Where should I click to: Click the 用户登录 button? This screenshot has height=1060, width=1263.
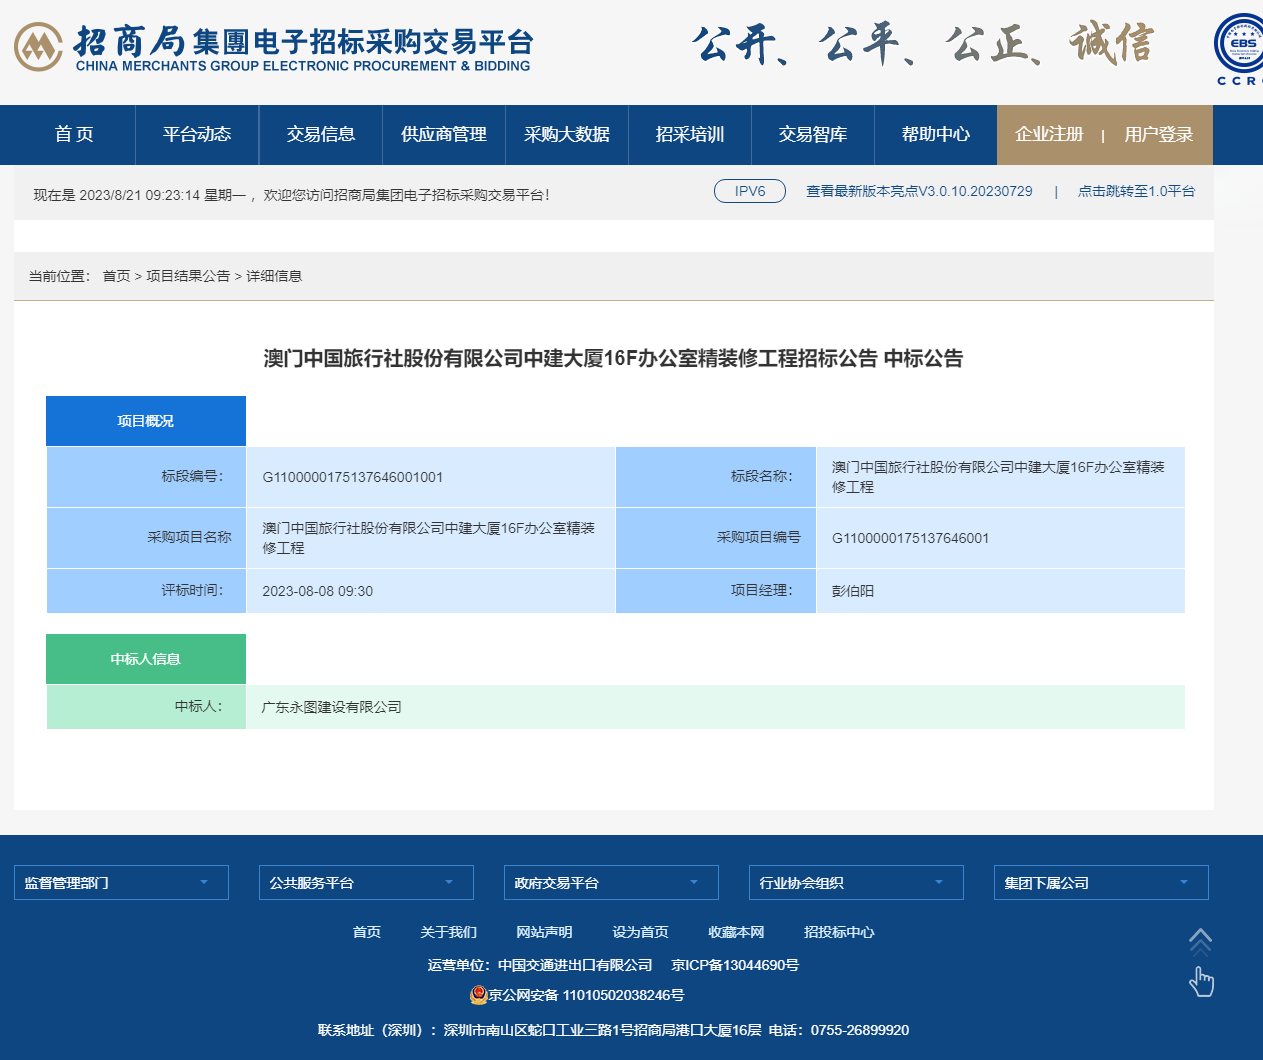[1158, 134]
